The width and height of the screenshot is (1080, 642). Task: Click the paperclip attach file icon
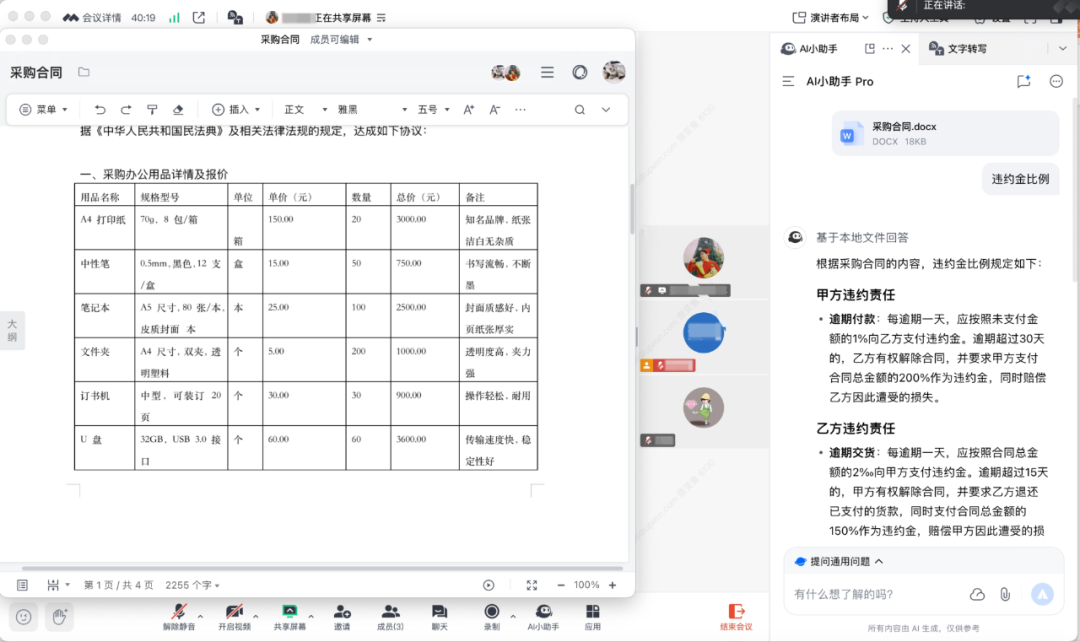pyautogui.click(x=1005, y=594)
